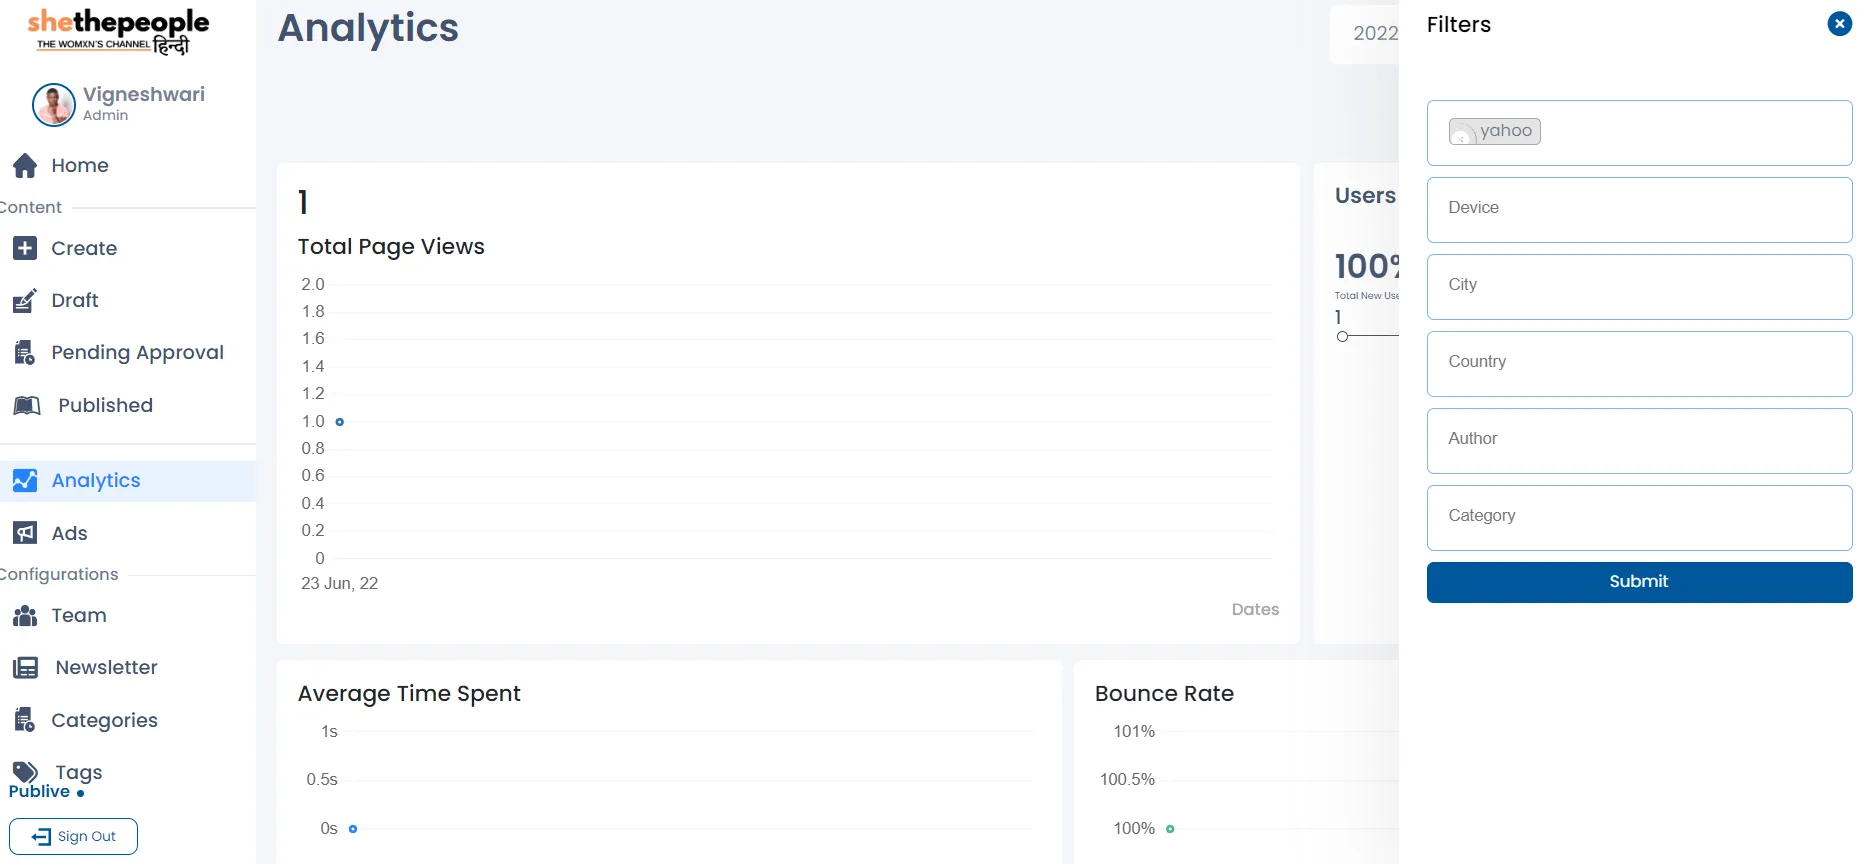Click the Users card heading
The image size is (1865, 864).
click(x=1365, y=195)
